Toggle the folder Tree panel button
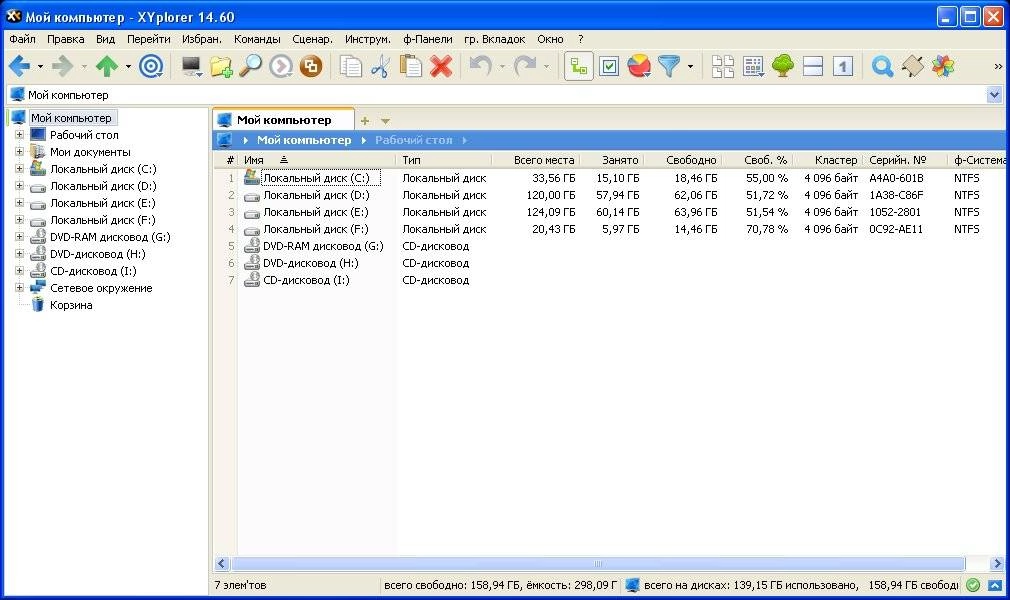 click(578, 66)
